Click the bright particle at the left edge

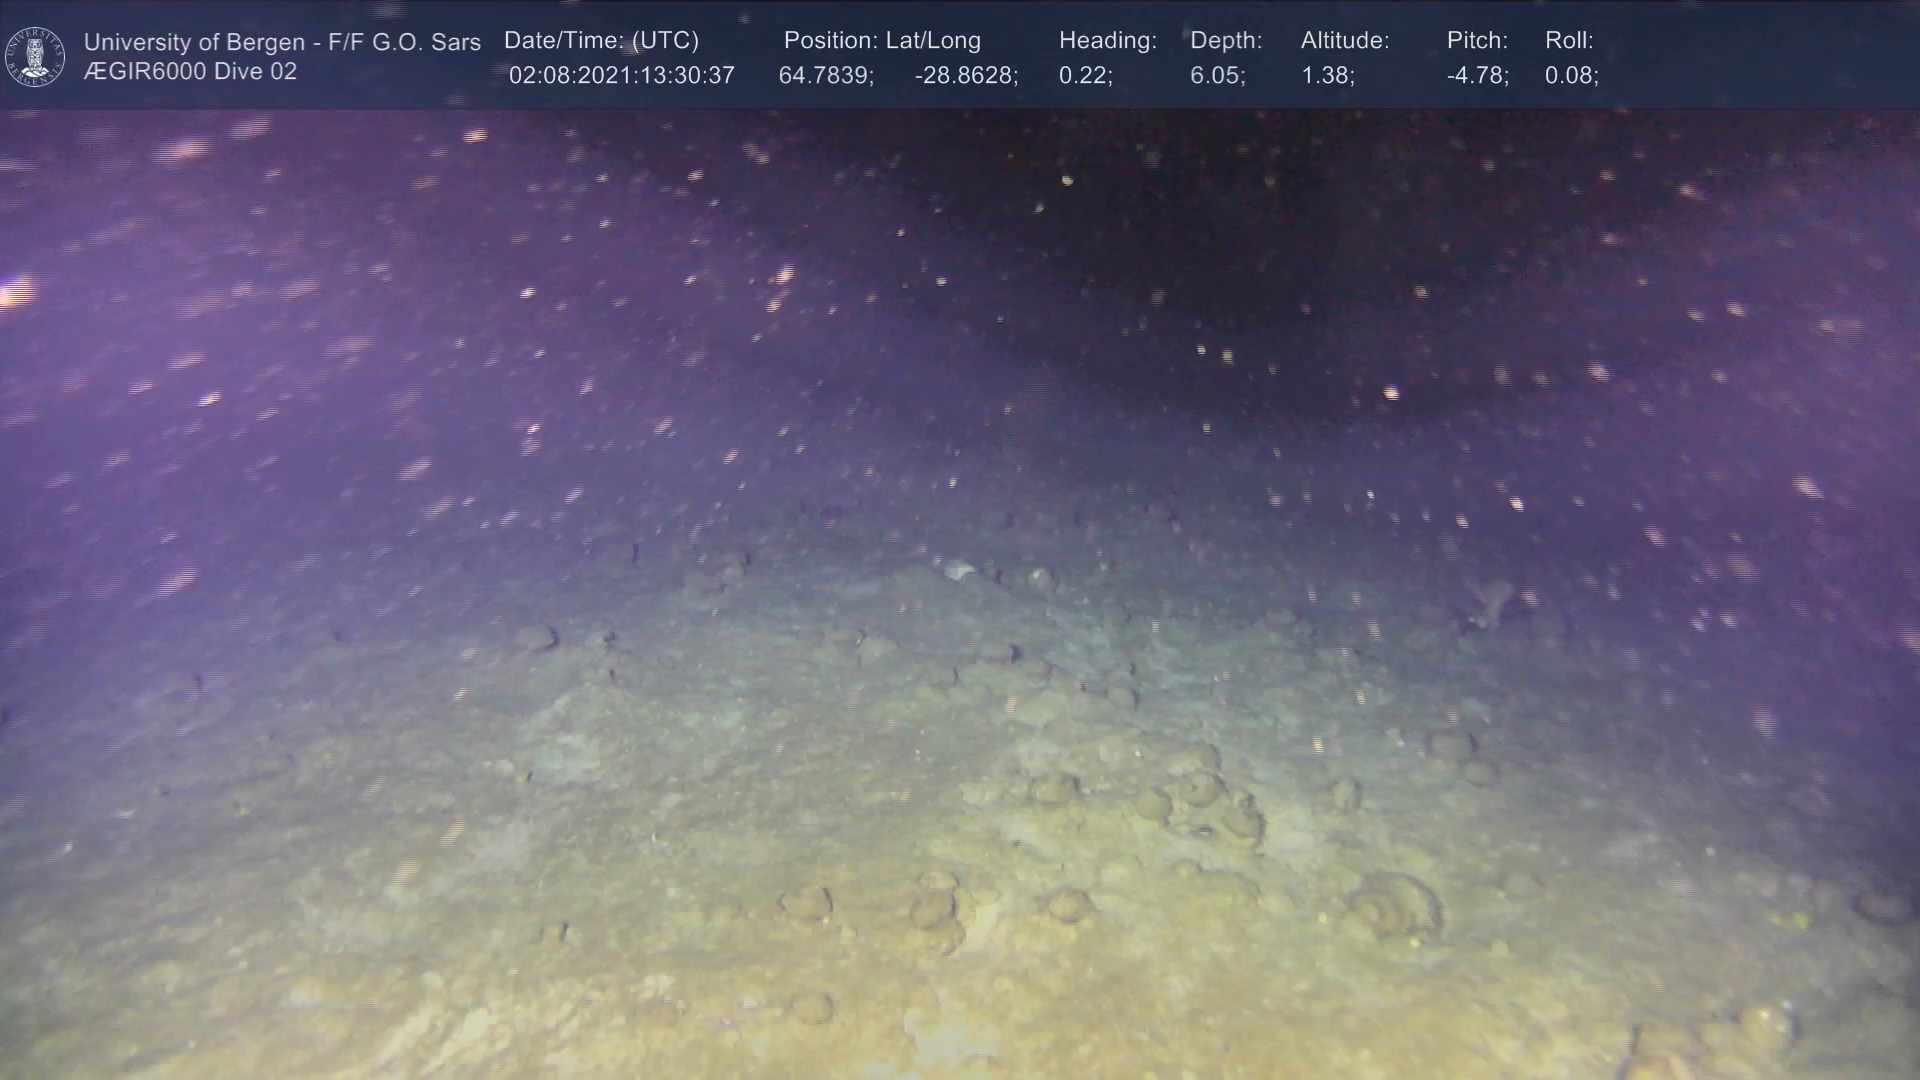14,292
